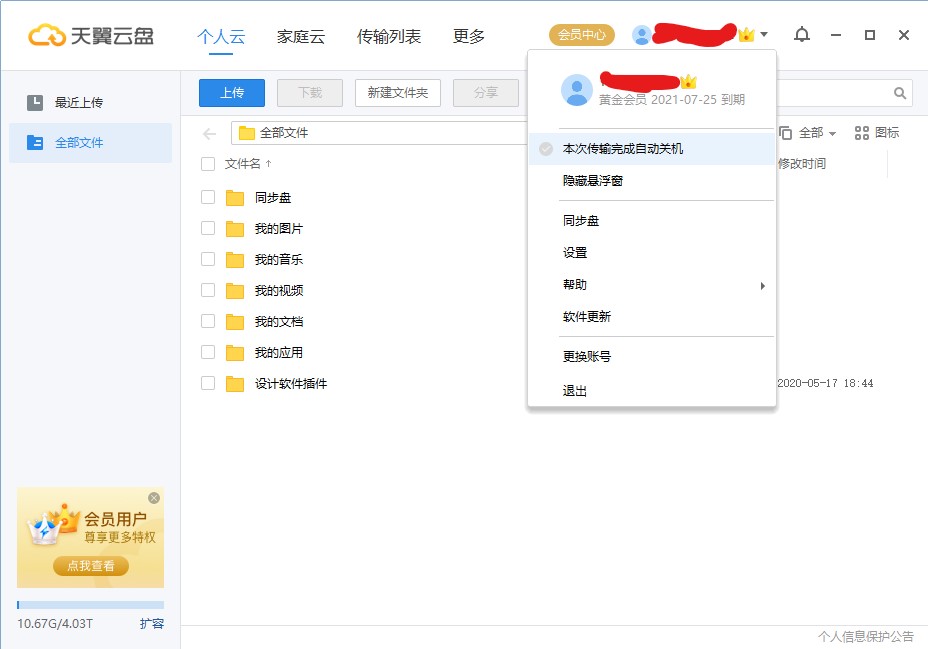Click the 全部文件 path input field
This screenshot has width=928, height=649.
[x=379, y=133]
